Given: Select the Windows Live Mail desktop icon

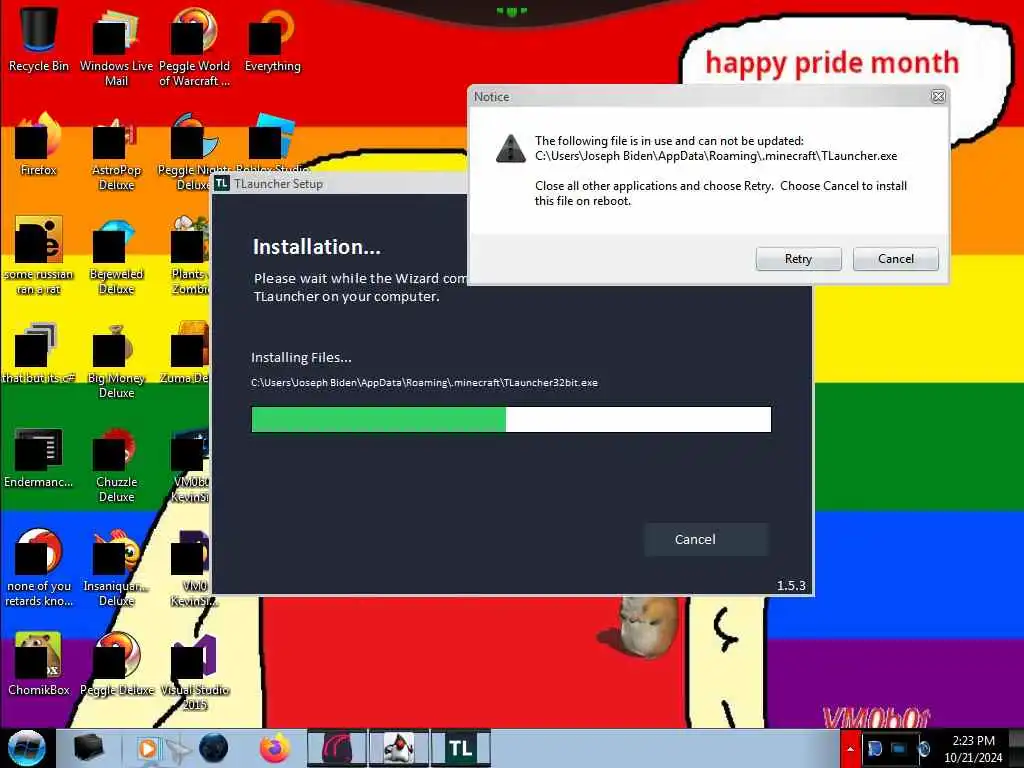Looking at the screenshot, I should pos(116,48).
